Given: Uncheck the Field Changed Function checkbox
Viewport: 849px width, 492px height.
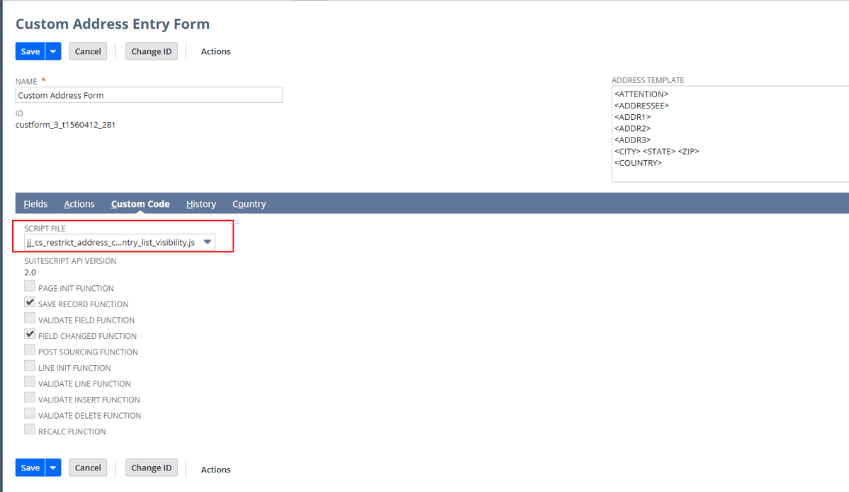Looking at the screenshot, I should coord(30,335).
